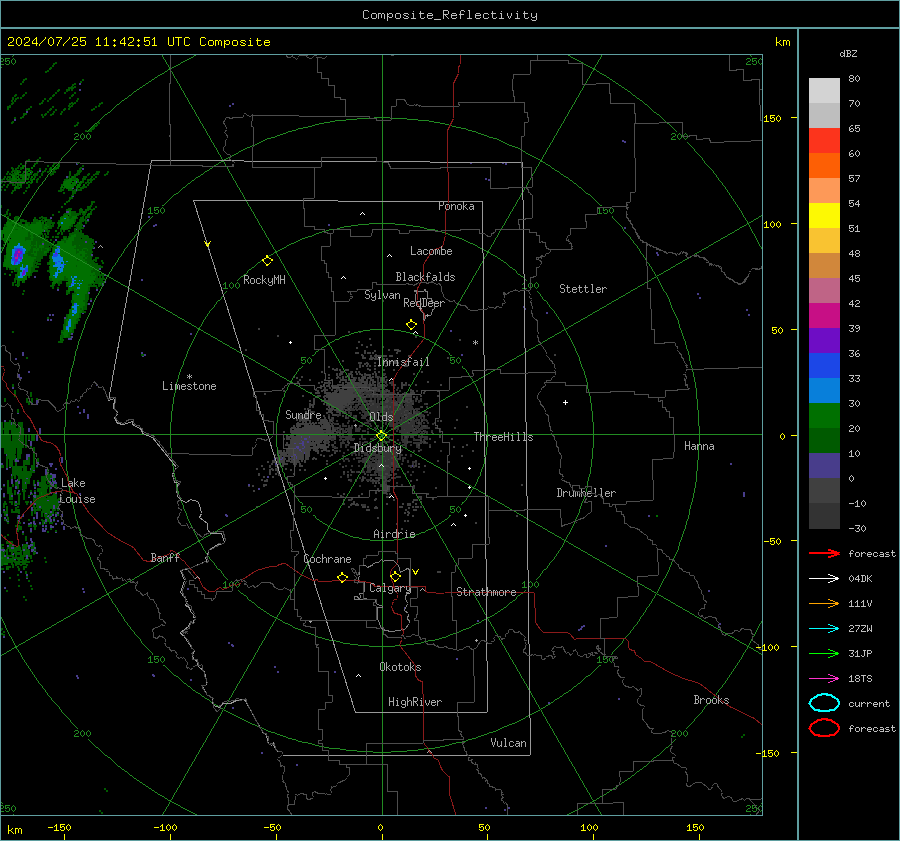Image resolution: width=900 pixels, height=841 pixels.
Task: Click the blue storm cell echo in northwest
Action: tap(57, 261)
